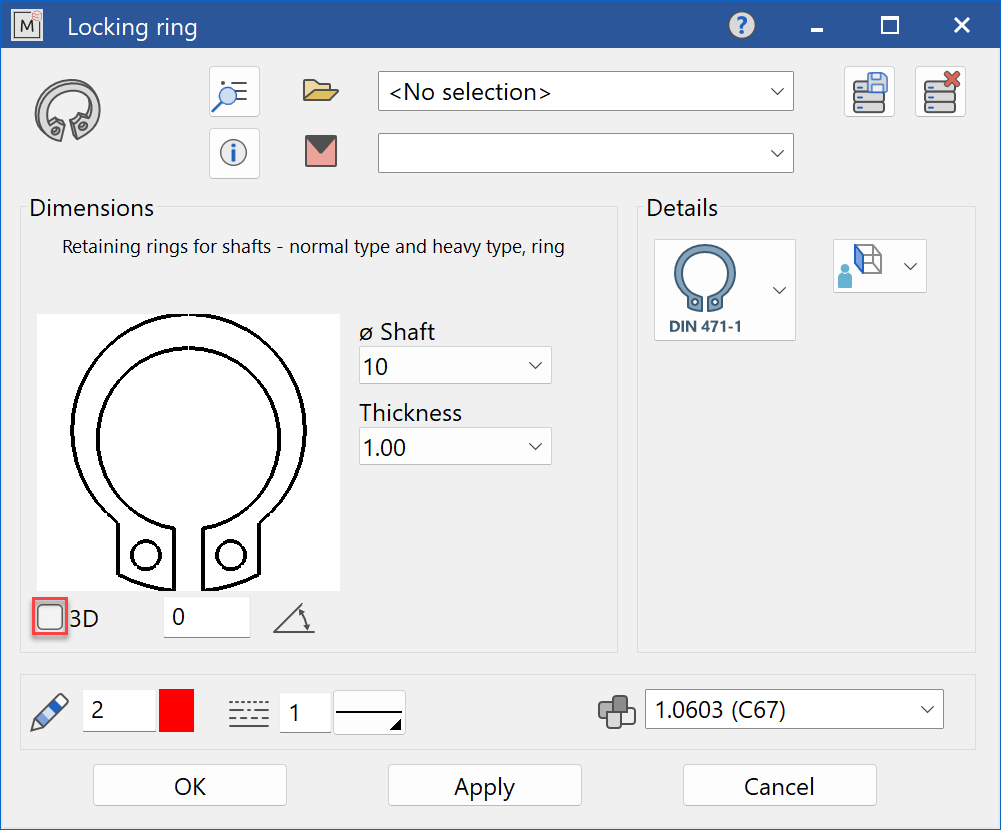Click the pen number field showing 2

[x=119, y=711]
